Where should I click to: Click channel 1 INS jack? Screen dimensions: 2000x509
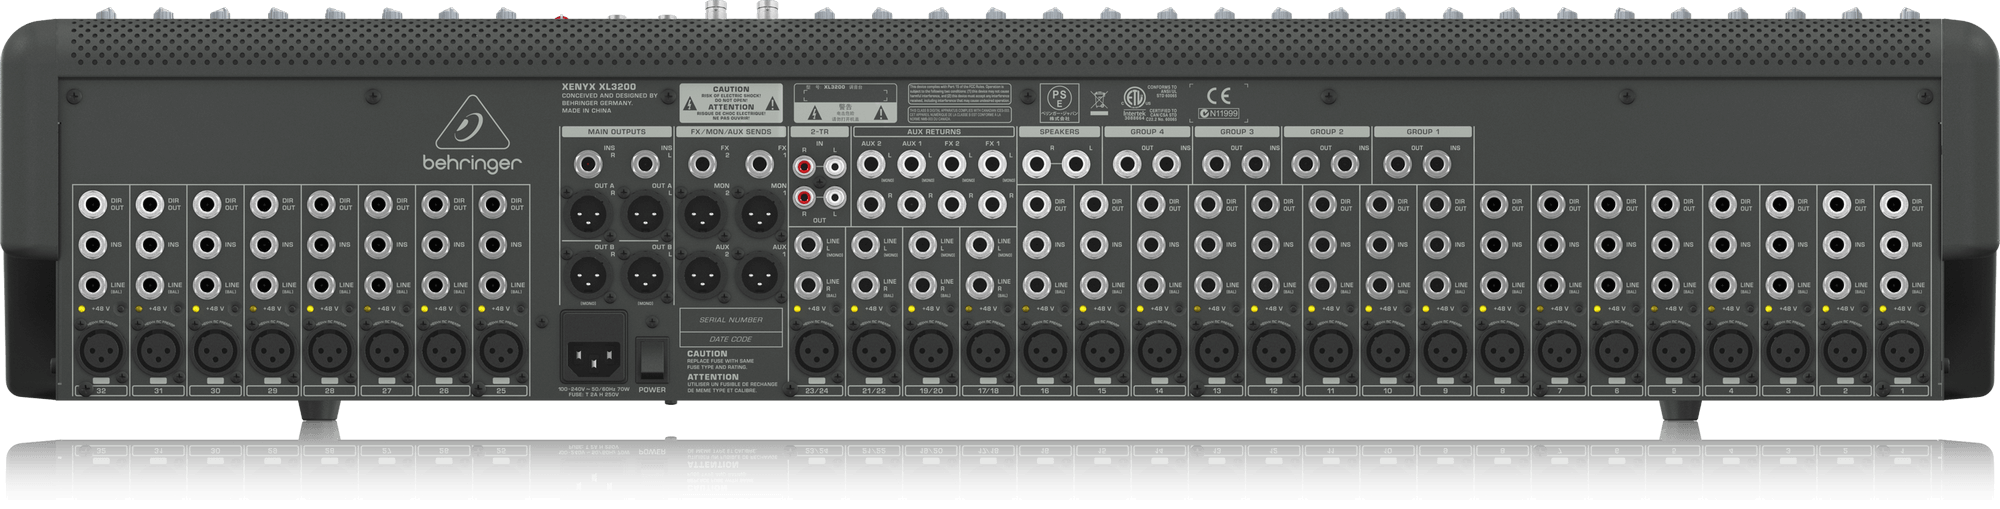(1892, 243)
